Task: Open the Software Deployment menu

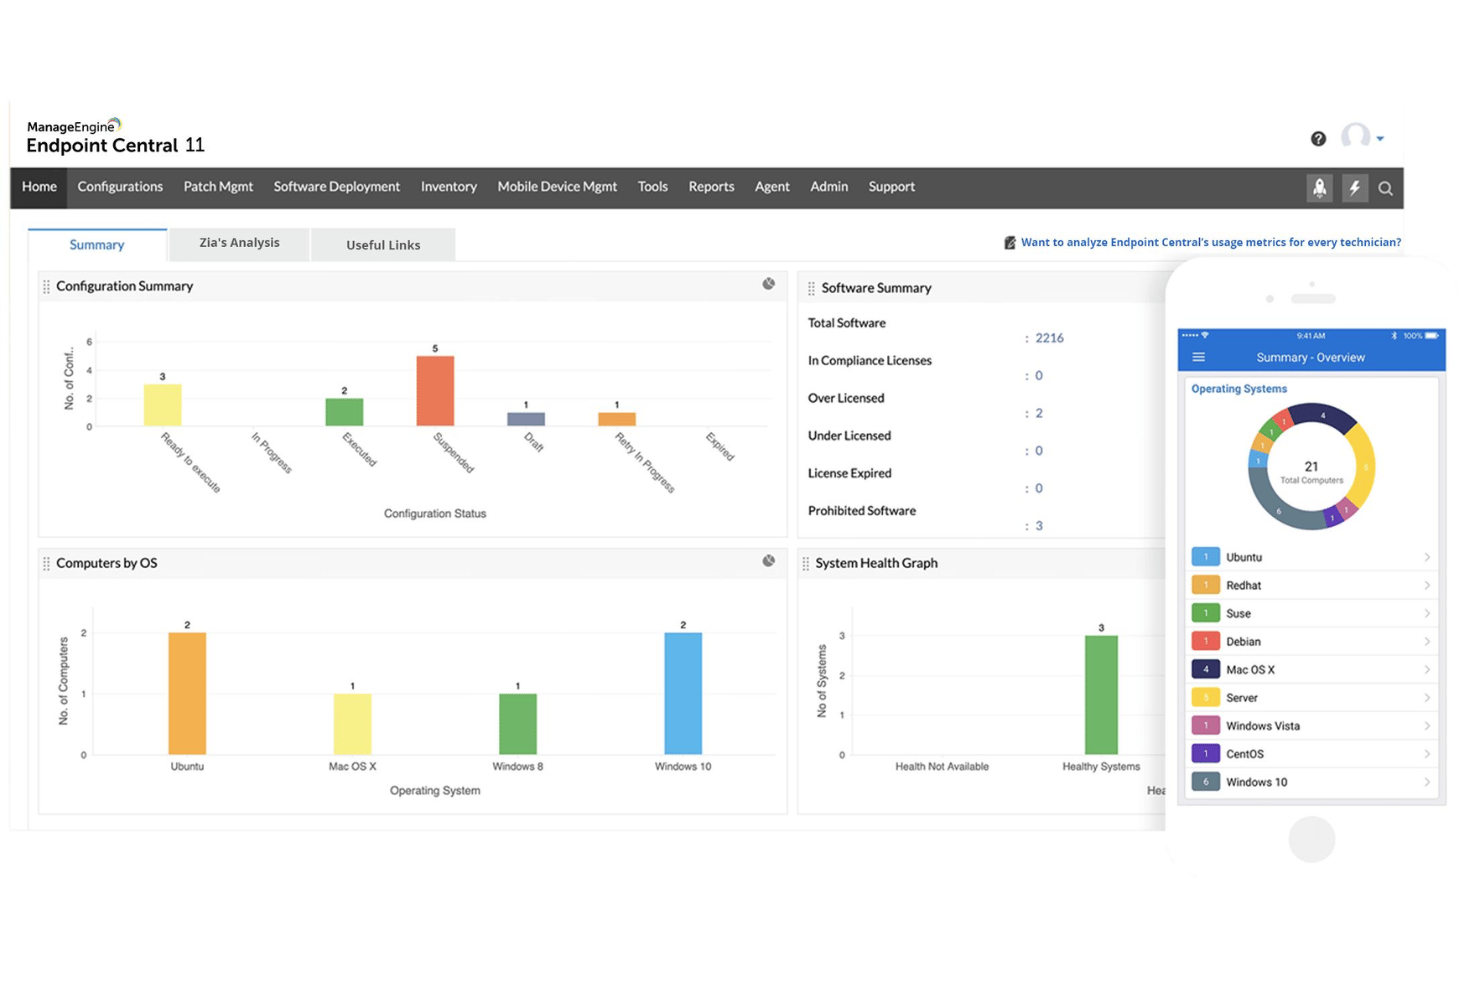Action: click(x=337, y=187)
